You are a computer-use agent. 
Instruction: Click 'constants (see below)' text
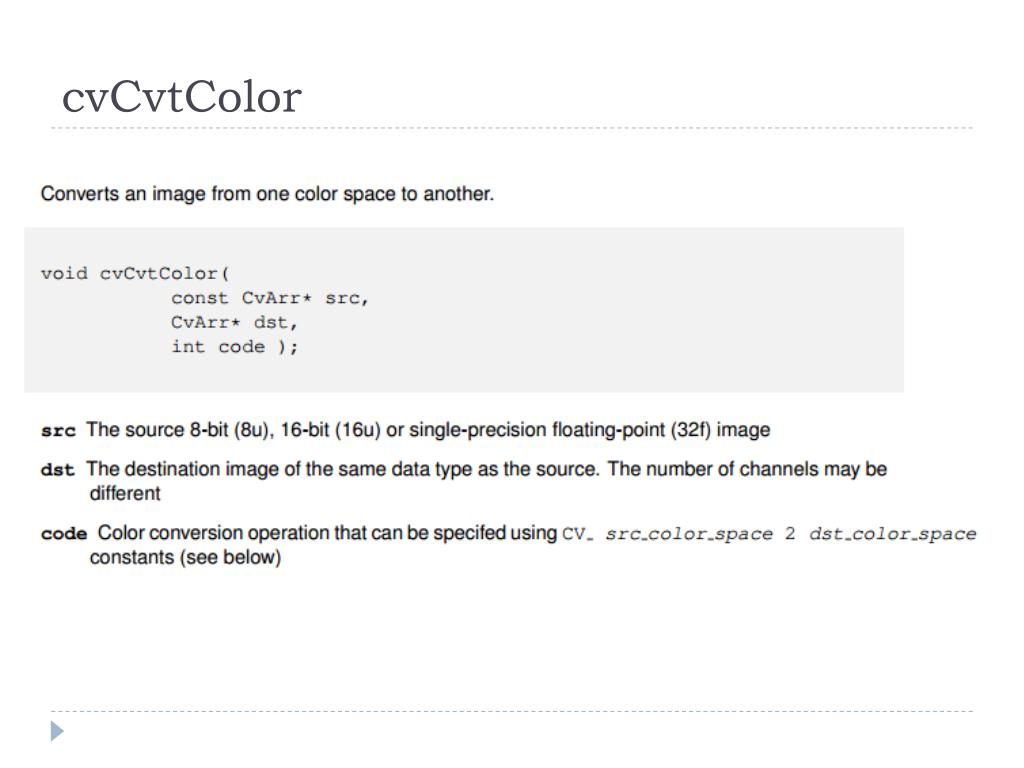pos(185,558)
